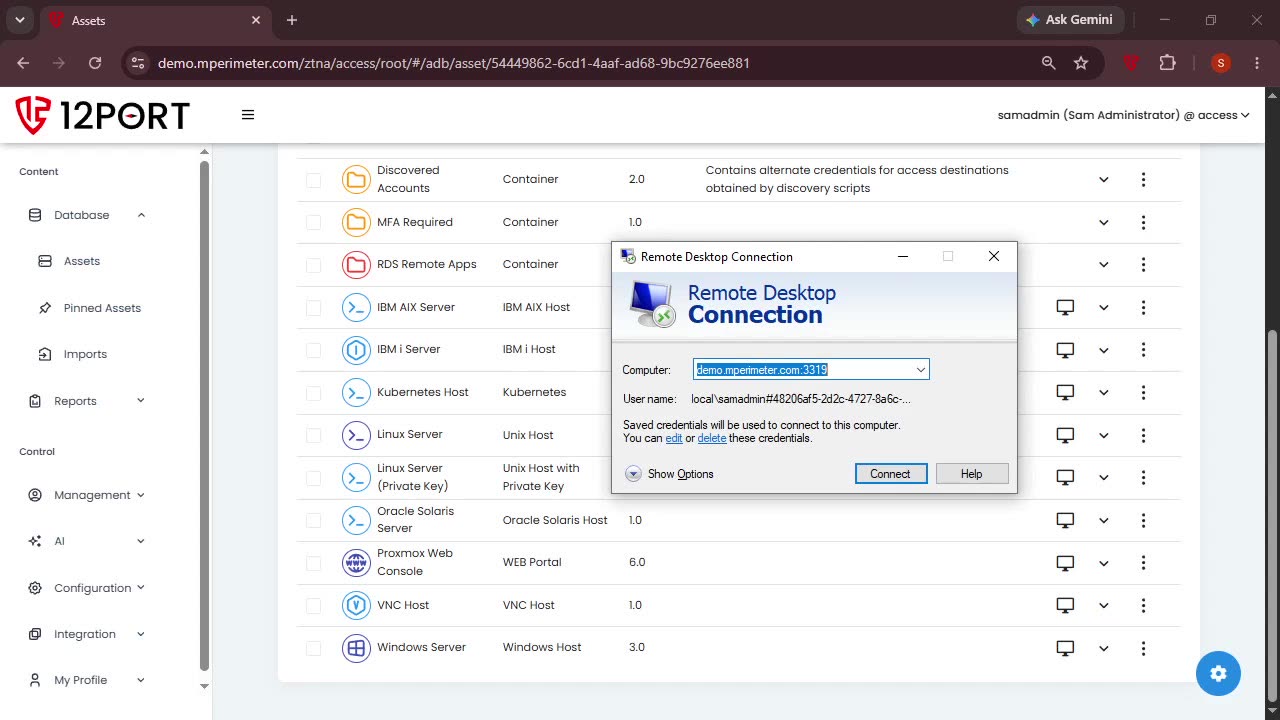The image size is (1280, 720).
Task: Bookmark this page with the star icon
Action: 1081,63
